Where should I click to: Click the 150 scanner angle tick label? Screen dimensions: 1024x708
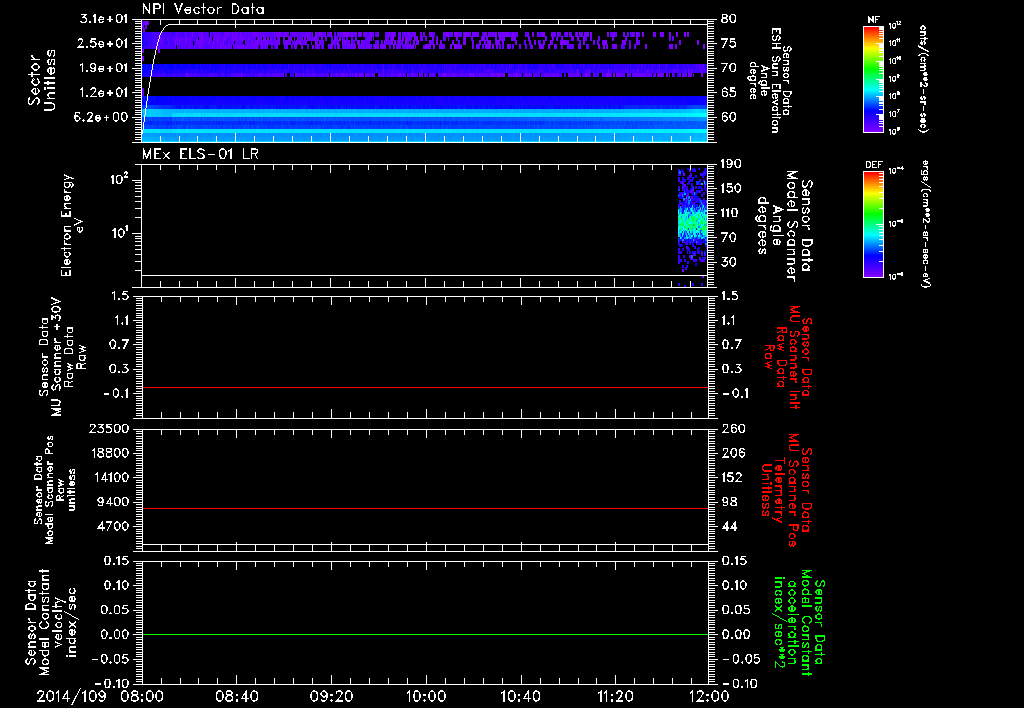[x=731, y=189]
